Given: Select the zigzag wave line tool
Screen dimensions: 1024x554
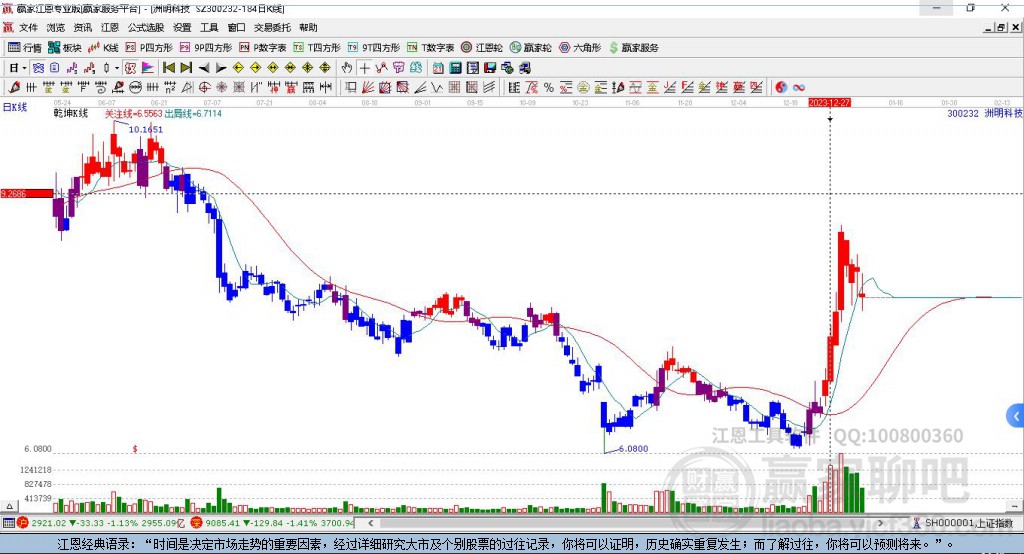Looking at the screenshot, I should 436,87.
